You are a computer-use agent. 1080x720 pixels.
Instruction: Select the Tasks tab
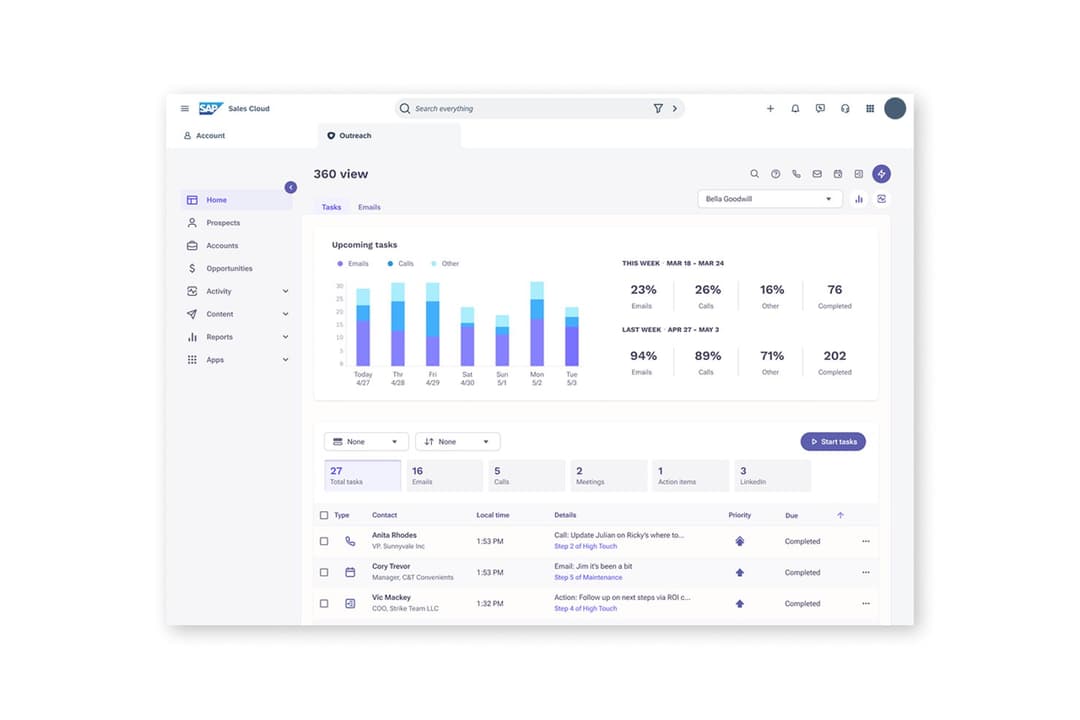point(331,207)
